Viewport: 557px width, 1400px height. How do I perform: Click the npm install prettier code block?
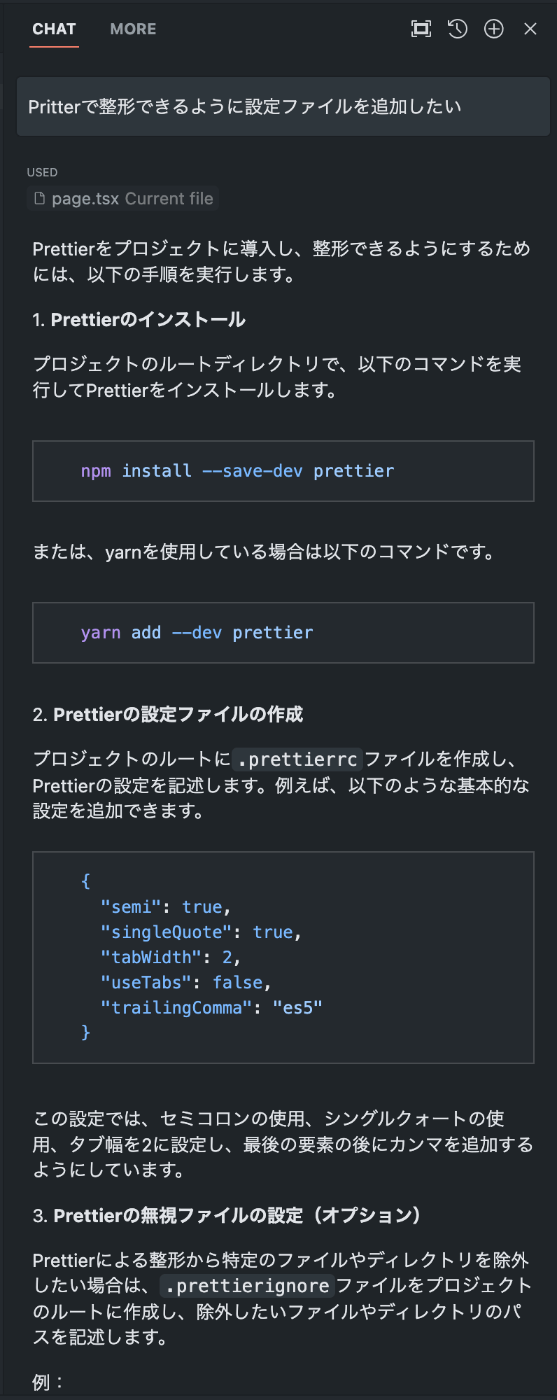coord(283,470)
